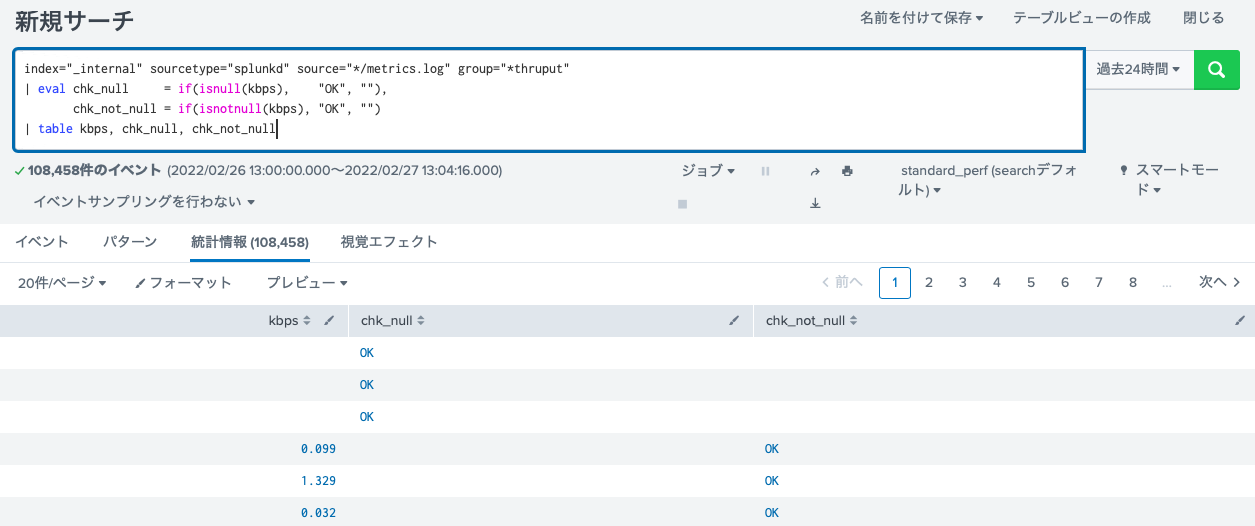Screen dimensions: 1255x526
Task: Click kbps value 0.099
Action: 318,449
